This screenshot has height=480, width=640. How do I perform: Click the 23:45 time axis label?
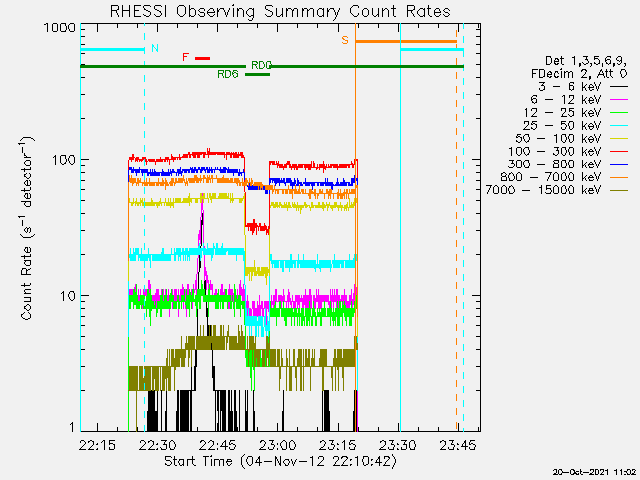click(458, 445)
